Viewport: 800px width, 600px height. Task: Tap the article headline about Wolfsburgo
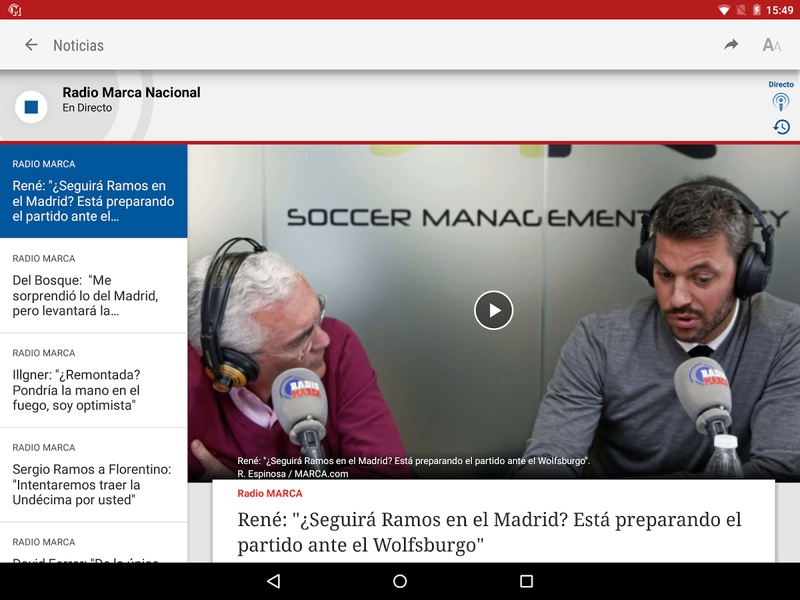click(489, 532)
